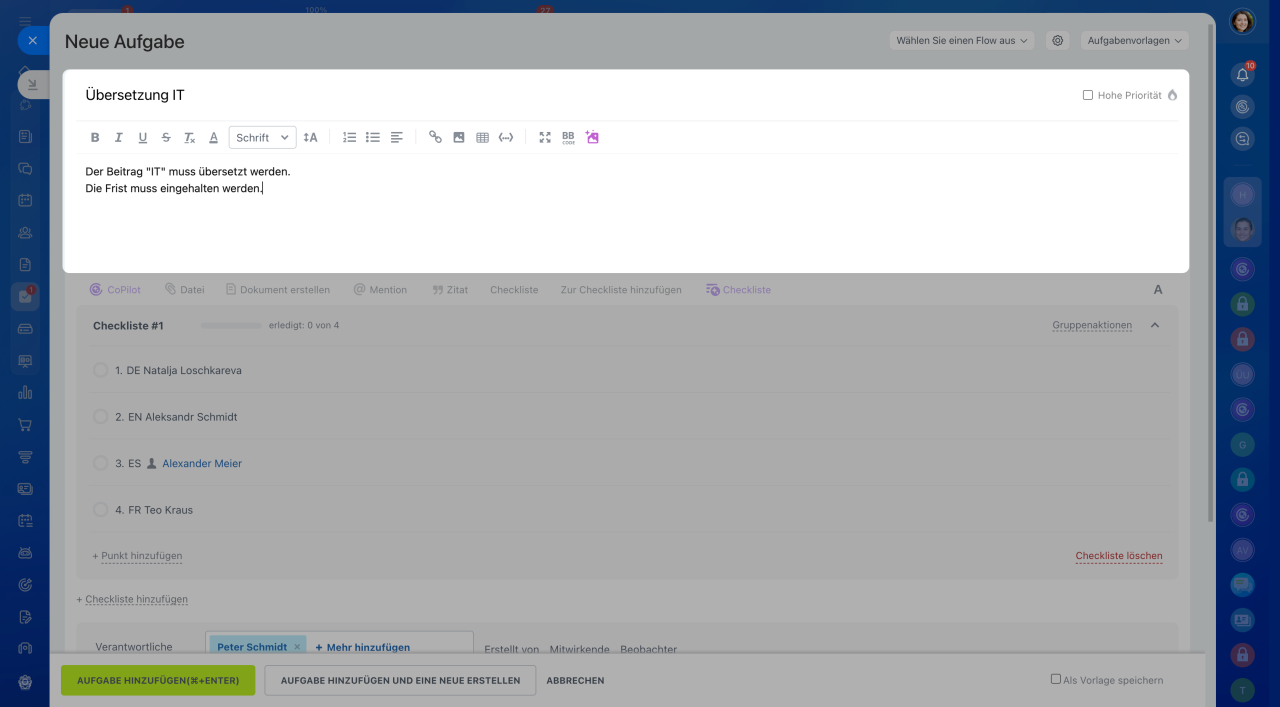Expand editor to fullscreen

pyautogui.click(x=545, y=138)
